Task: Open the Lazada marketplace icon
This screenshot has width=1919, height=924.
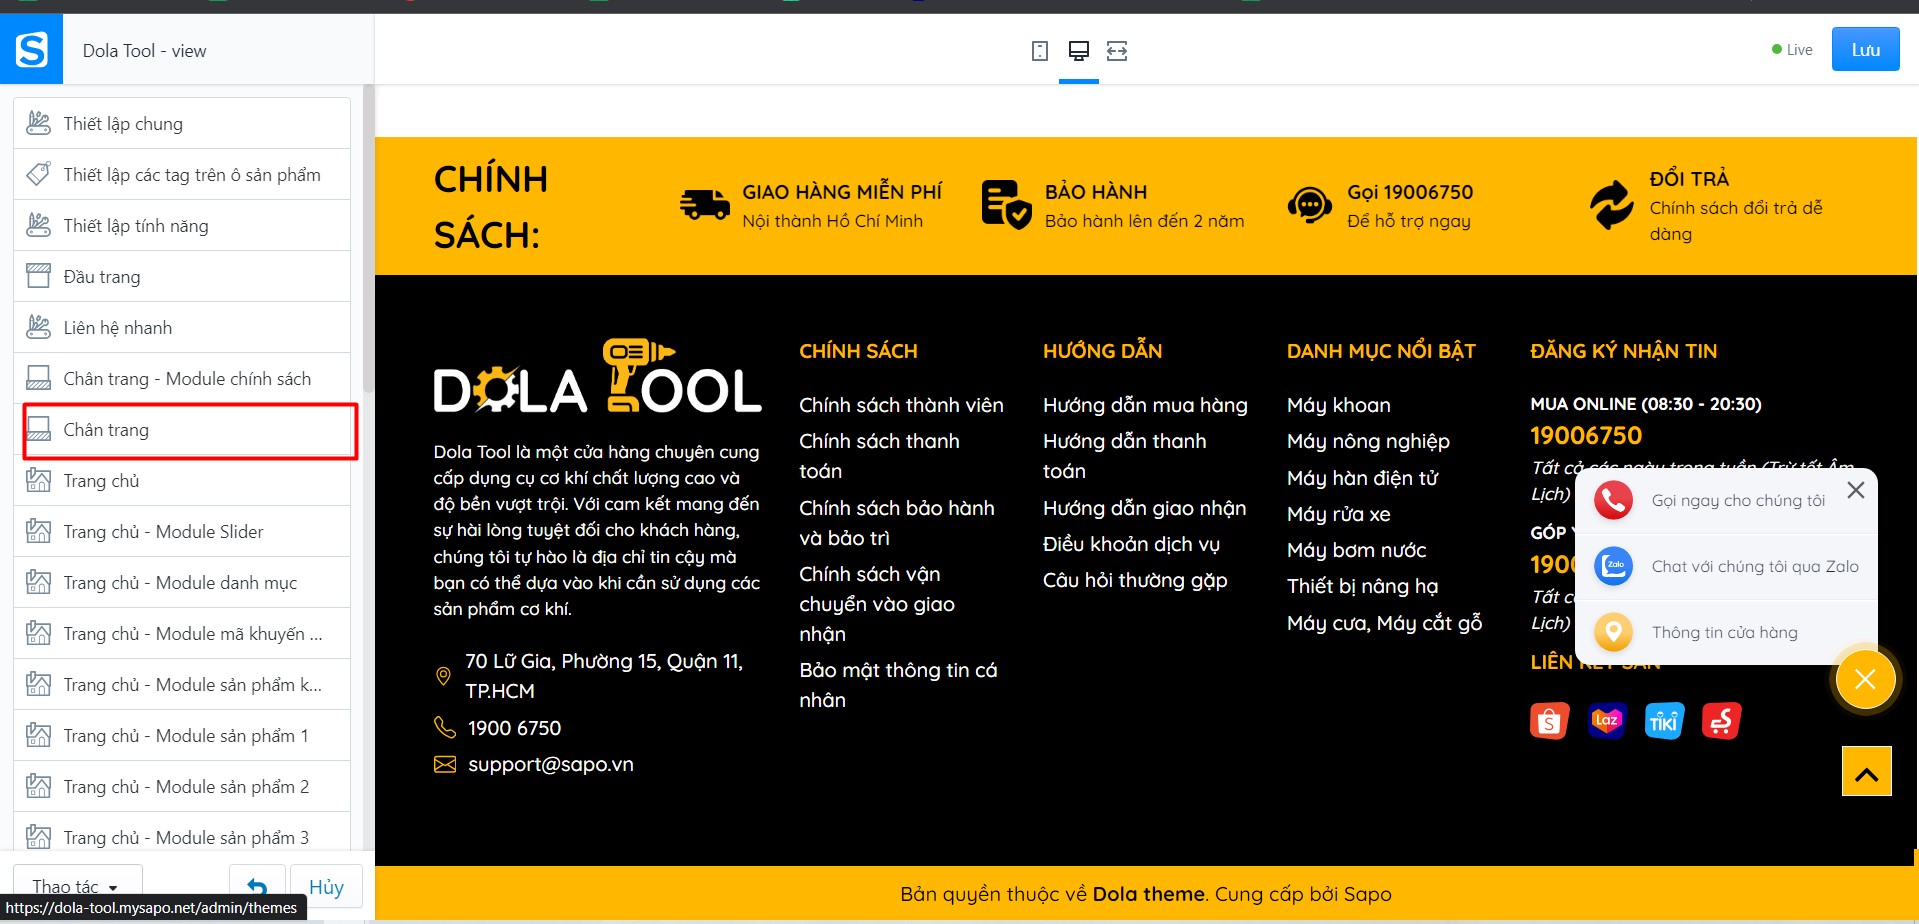Action: pos(1607,721)
